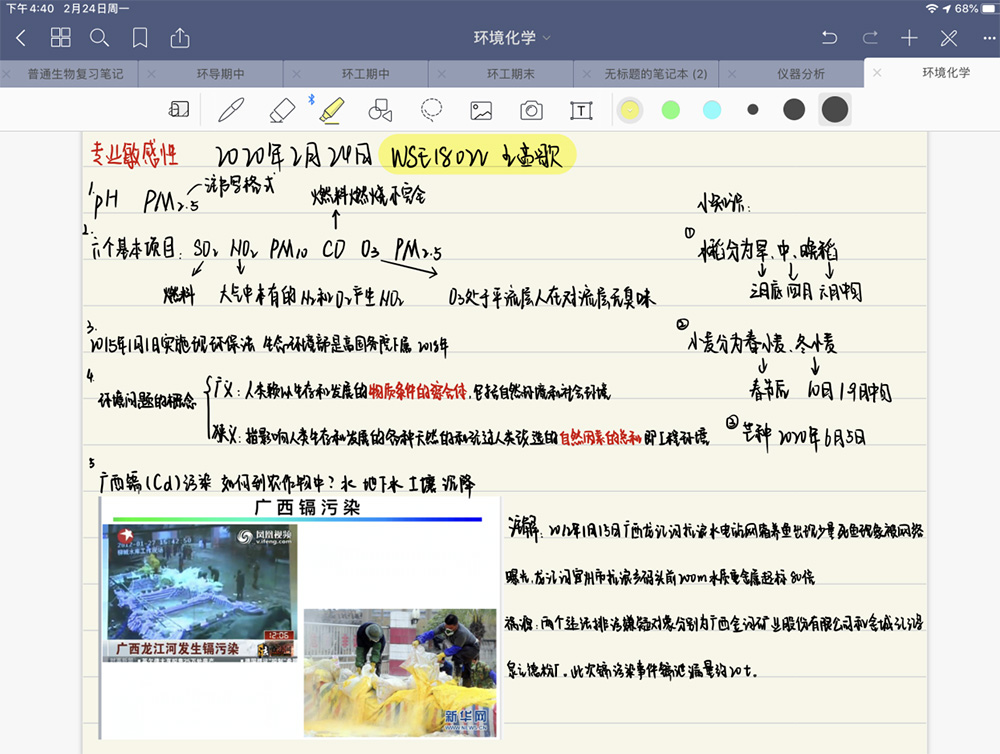Open the Camera tool
Screen dimensions: 1000x754
tap(531, 110)
